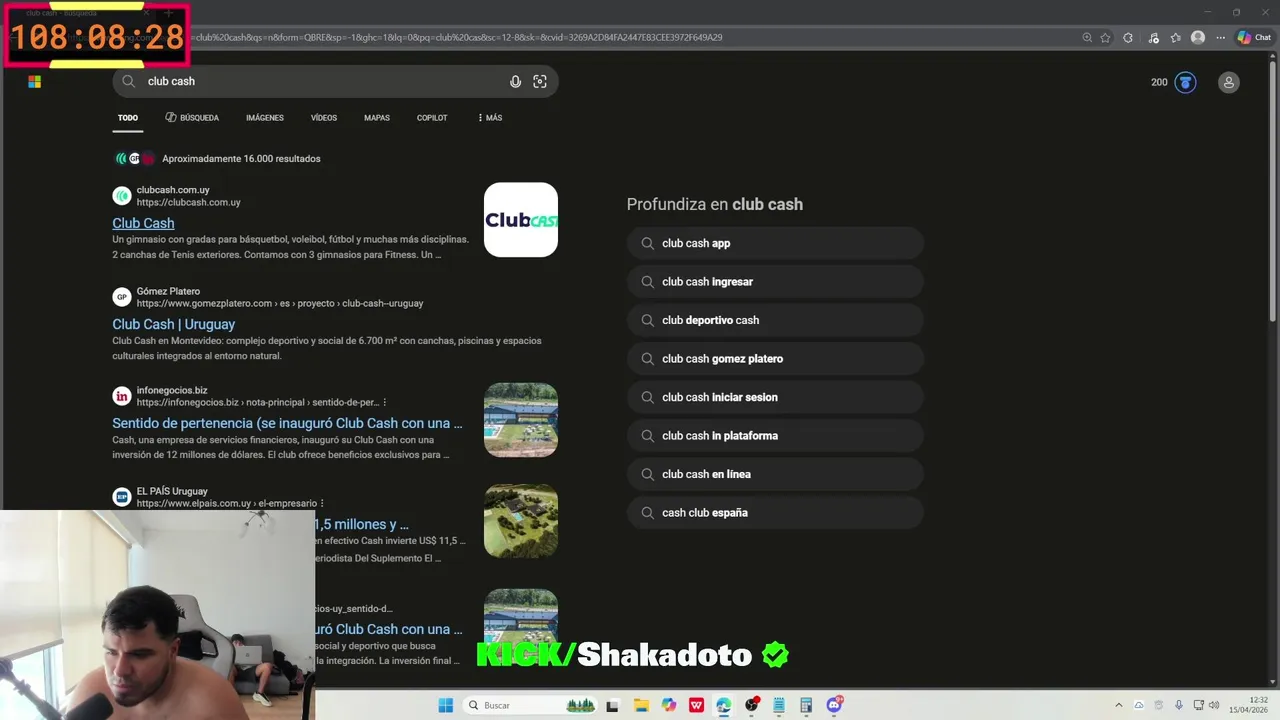The image size is (1280, 720).
Task: Open the Bing account profile icon
Action: [x=1229, y=82]
